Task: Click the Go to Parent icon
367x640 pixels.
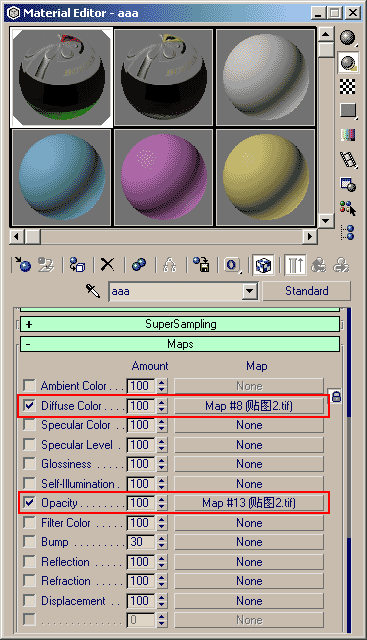Action: 318,265
